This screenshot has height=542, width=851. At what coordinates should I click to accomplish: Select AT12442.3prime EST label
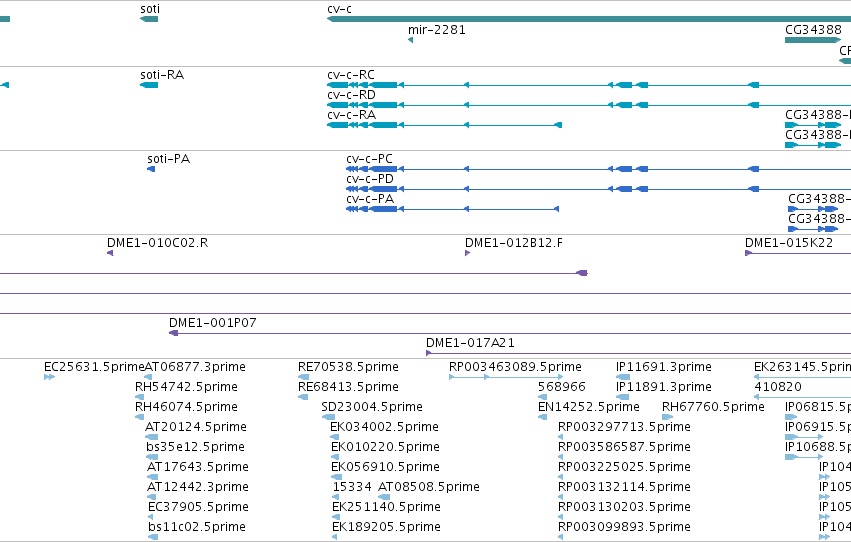pos(198,487)
